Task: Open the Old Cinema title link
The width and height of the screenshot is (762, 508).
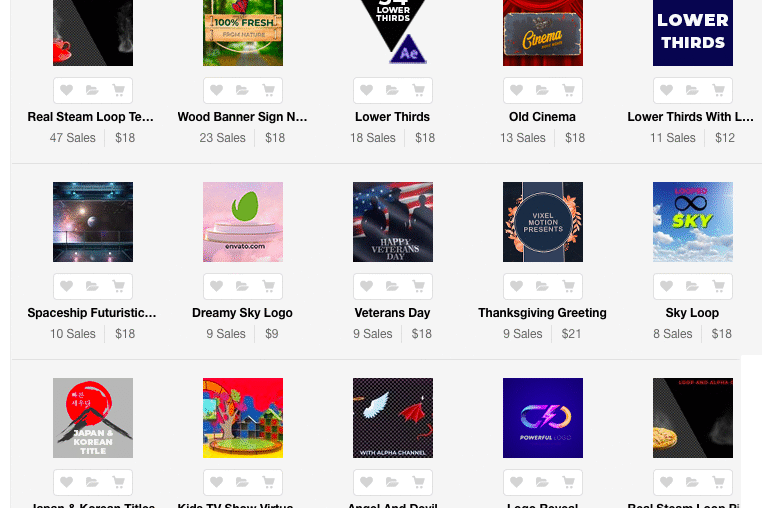Action: pyautogui.click(x=542, y=117)
